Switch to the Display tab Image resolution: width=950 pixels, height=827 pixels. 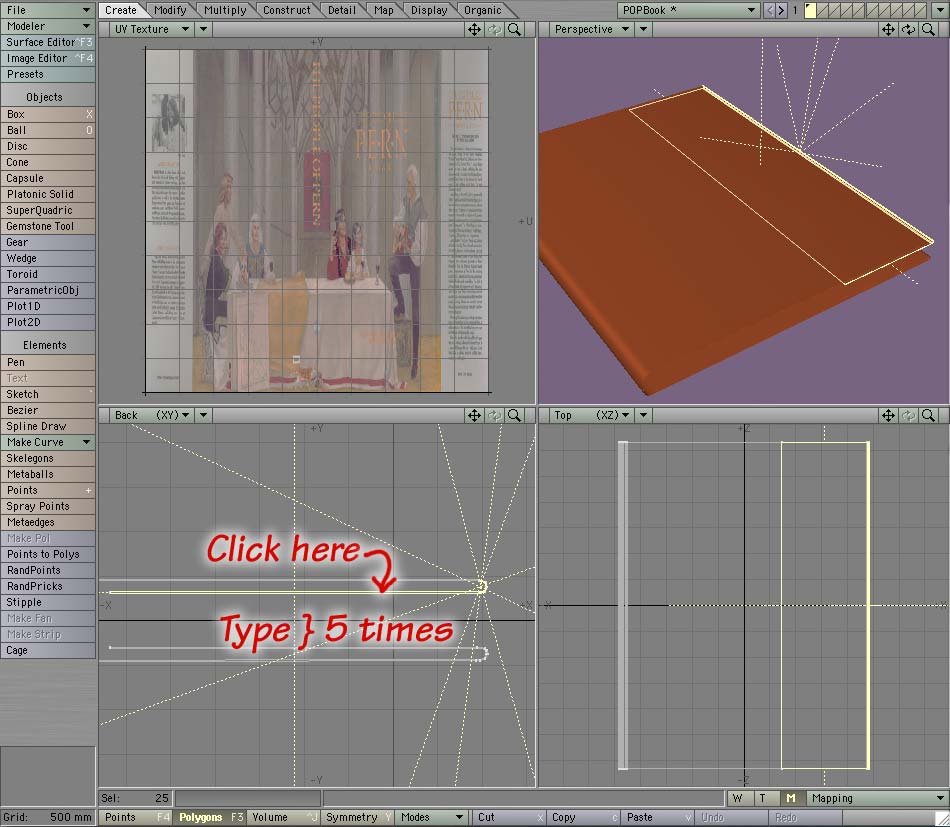(x=429, y=10)
